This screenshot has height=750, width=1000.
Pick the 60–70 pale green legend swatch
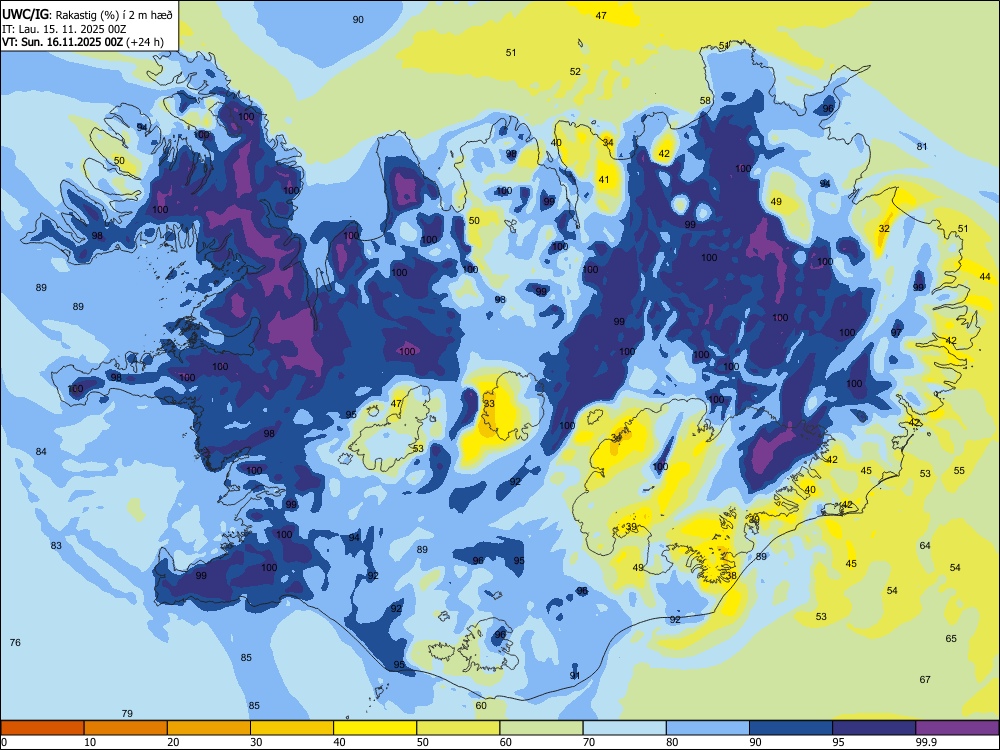pyautogui.click(x=541, y=728)
